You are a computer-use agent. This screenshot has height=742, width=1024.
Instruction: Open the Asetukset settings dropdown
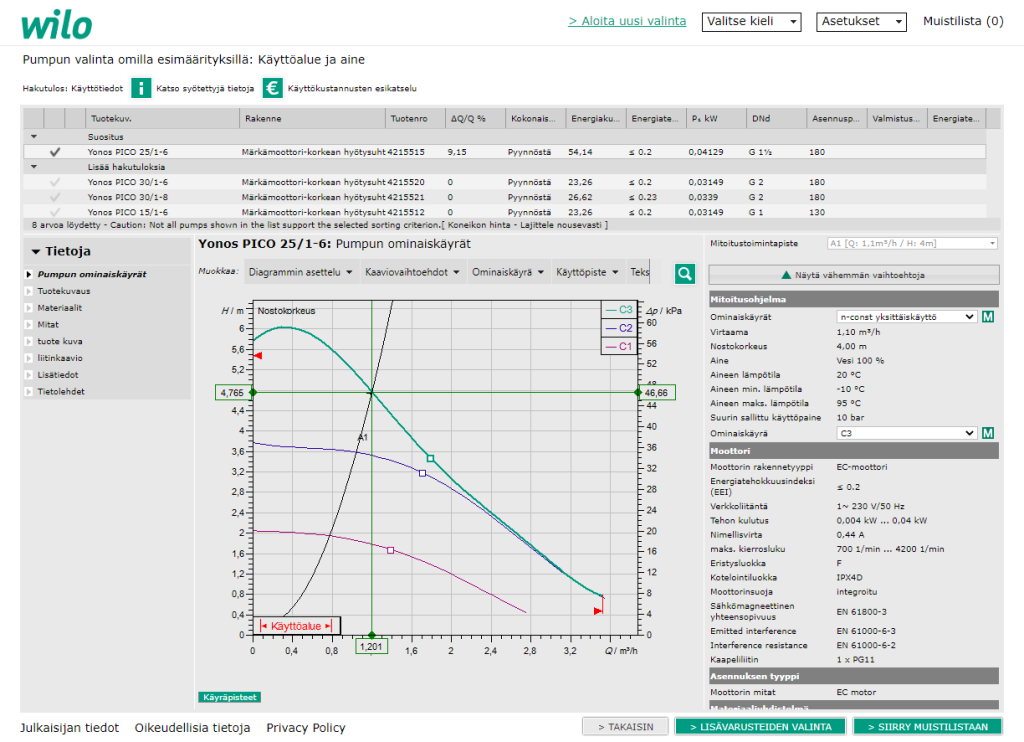(861, 21)
